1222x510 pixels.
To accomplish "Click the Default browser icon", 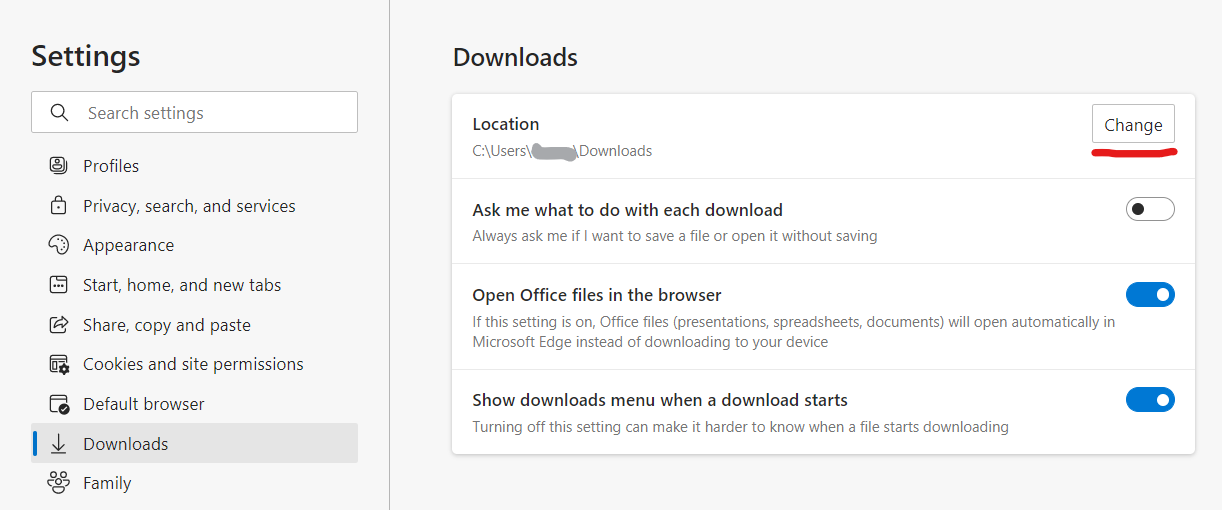I will 58,404.
